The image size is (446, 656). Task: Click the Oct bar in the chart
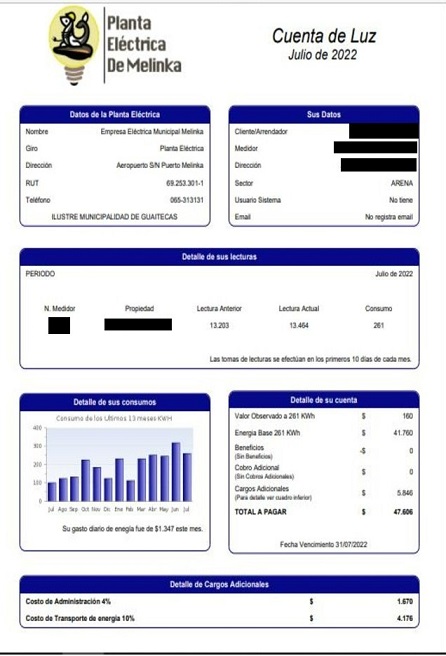pos(86,481)
